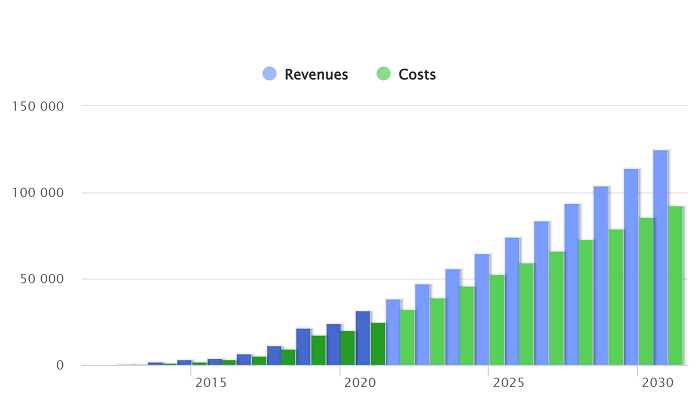Select the 2031 Costs bar, tallest green
The height and width of the screenshot is (408, 700).
pyautogui.click(x=675, y=286)
